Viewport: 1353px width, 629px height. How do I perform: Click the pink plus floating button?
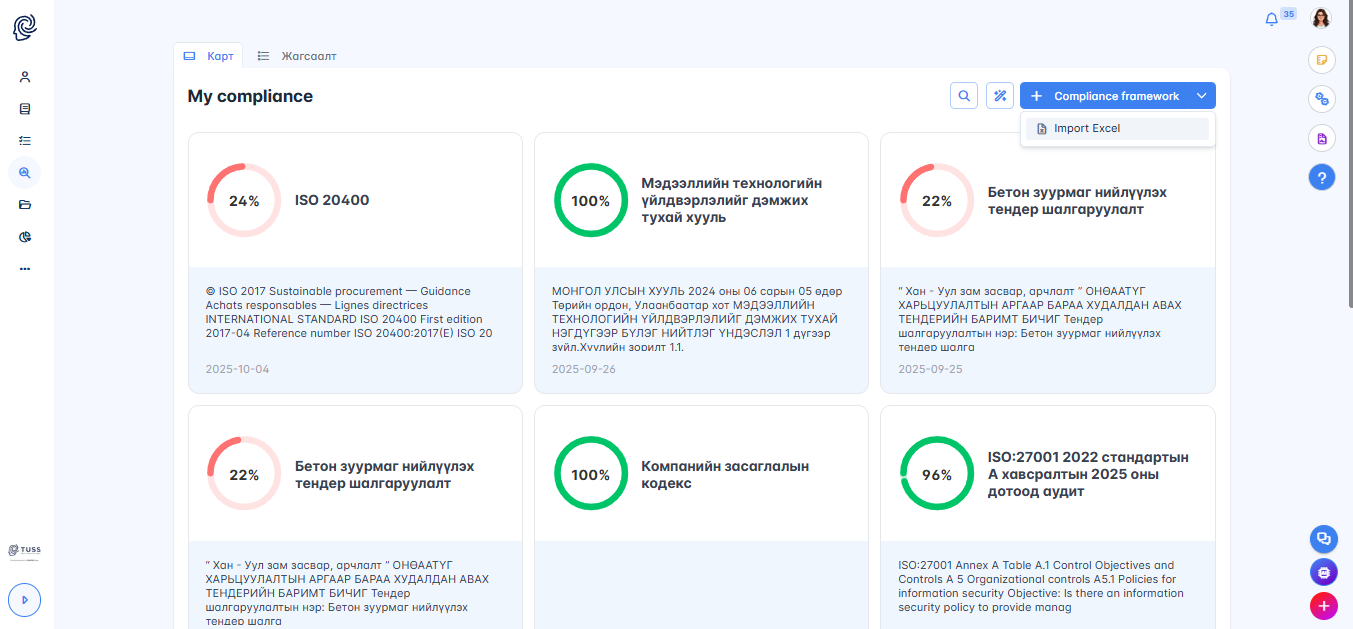(1323, 606)
